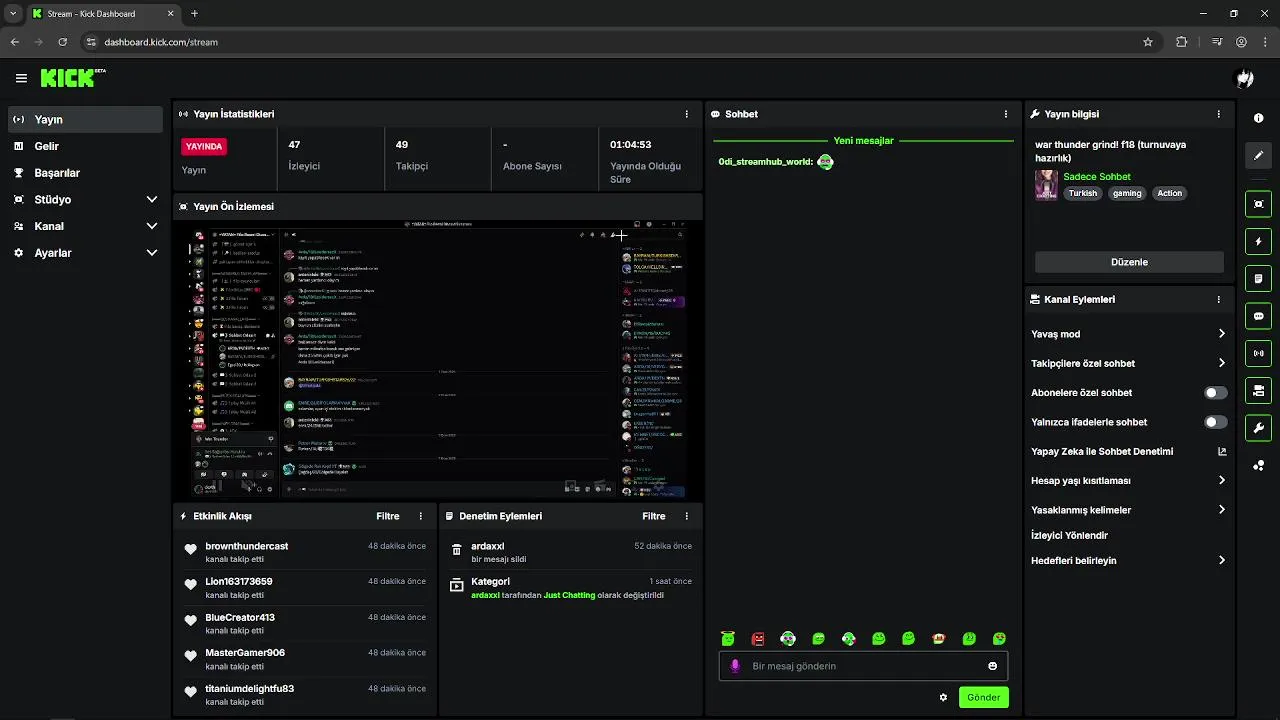Click the pencil edit icon in right sidebar

click(x=1258, y=156)
